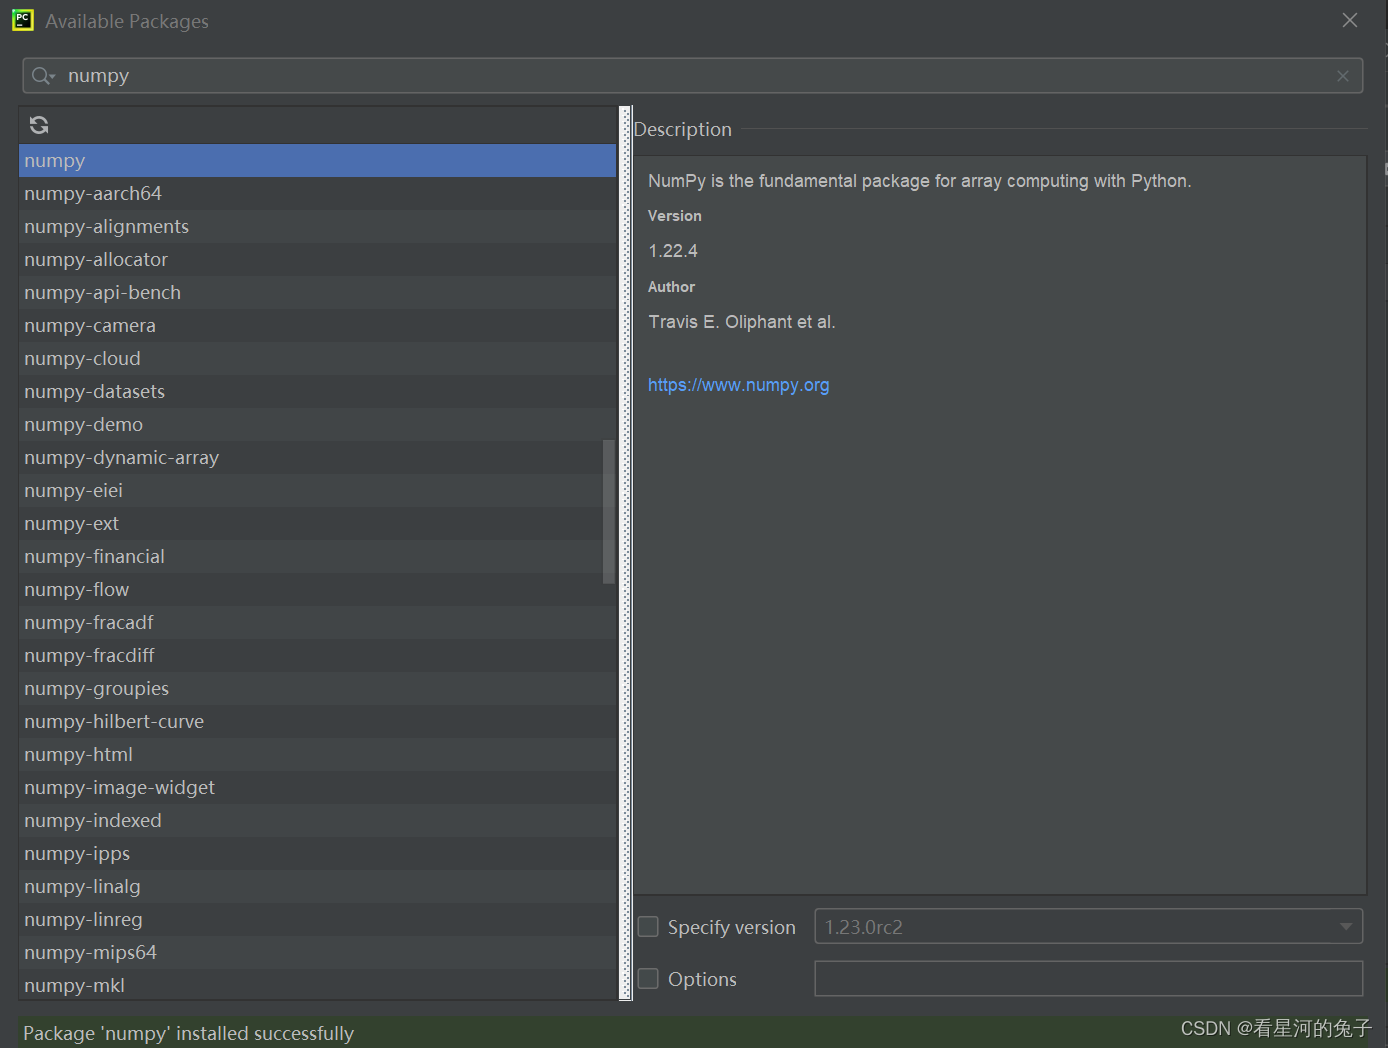Click the NumPy description sentence
This screenshot has width=1388, height=1048.
pyautogui.click(x=920, y=181)
